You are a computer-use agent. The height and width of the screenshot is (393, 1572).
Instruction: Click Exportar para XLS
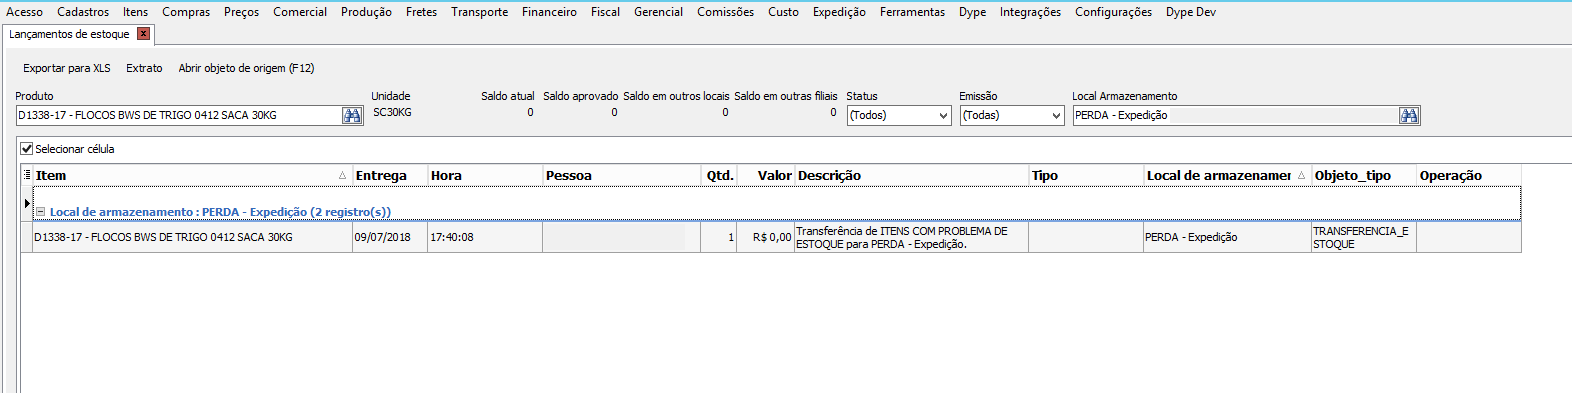point(67,68)
